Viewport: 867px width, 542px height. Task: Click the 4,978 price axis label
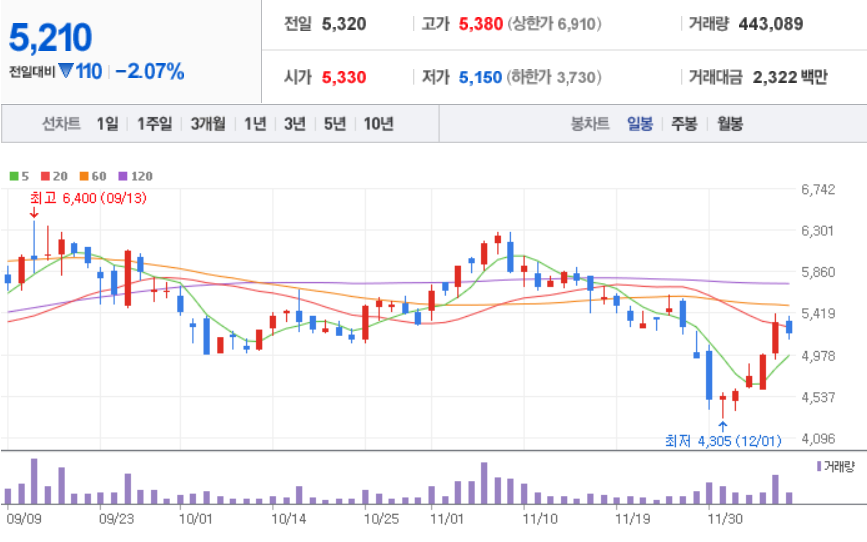tap(818, 356)
